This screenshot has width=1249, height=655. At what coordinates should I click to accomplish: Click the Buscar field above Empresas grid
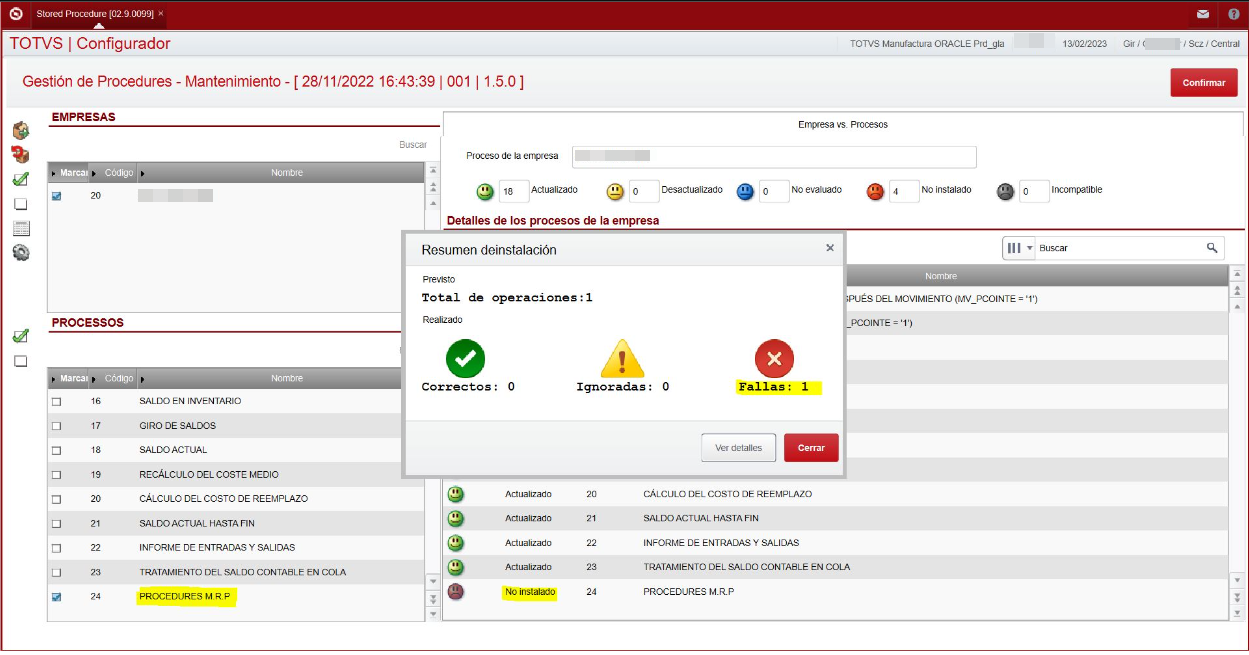click(x=413, y=145)
